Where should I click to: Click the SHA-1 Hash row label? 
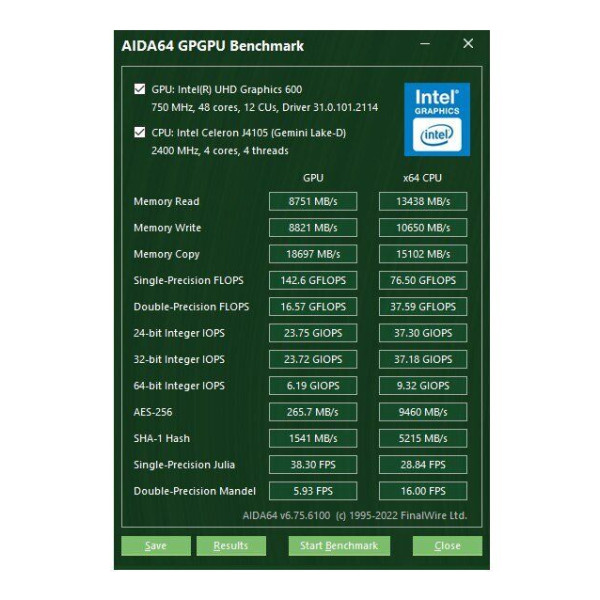[x=161, y=439]
